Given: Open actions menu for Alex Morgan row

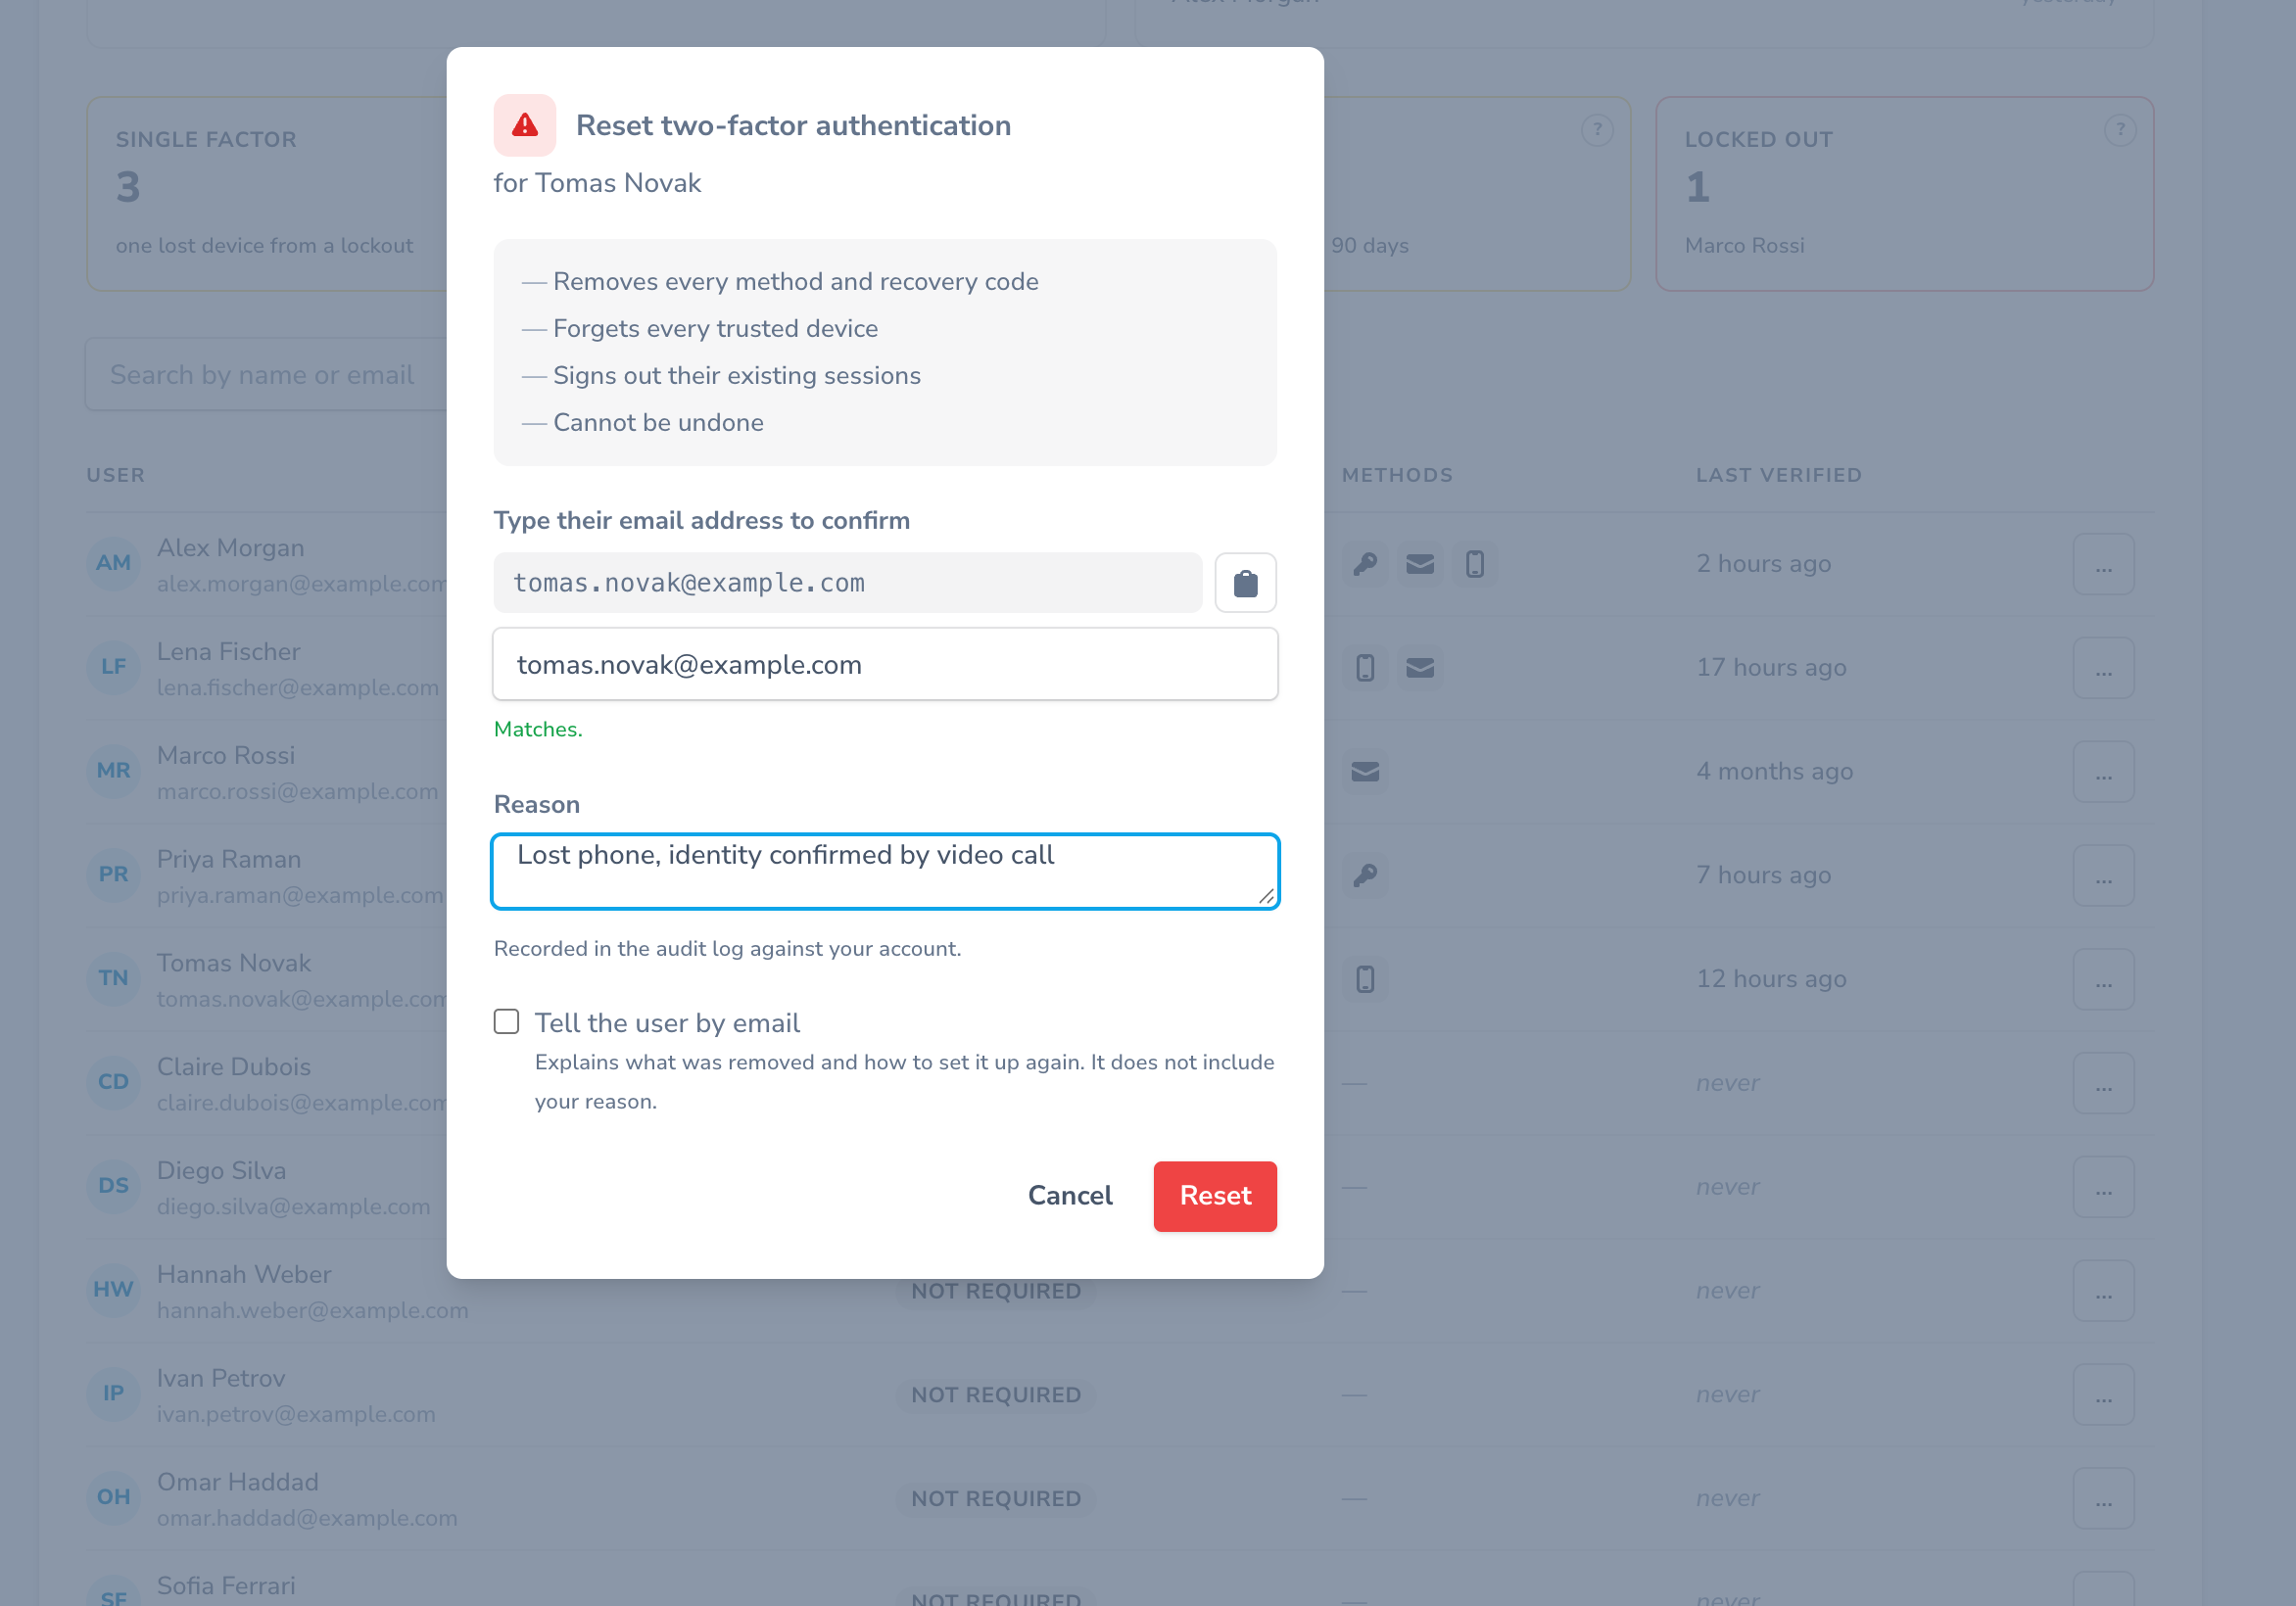Looking at the screenshot, I should [x=2103, y=564].
